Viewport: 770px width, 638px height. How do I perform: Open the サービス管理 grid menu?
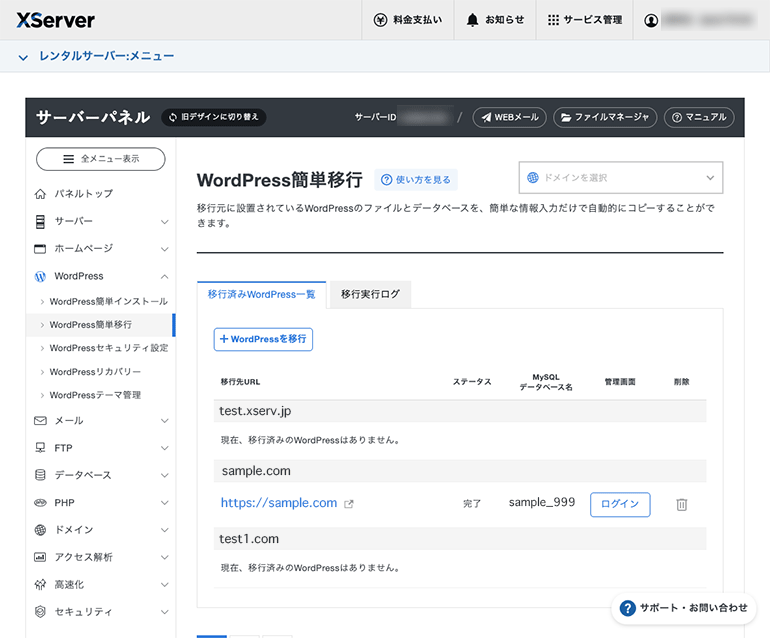pyautogui.click(x=585, y=20)
